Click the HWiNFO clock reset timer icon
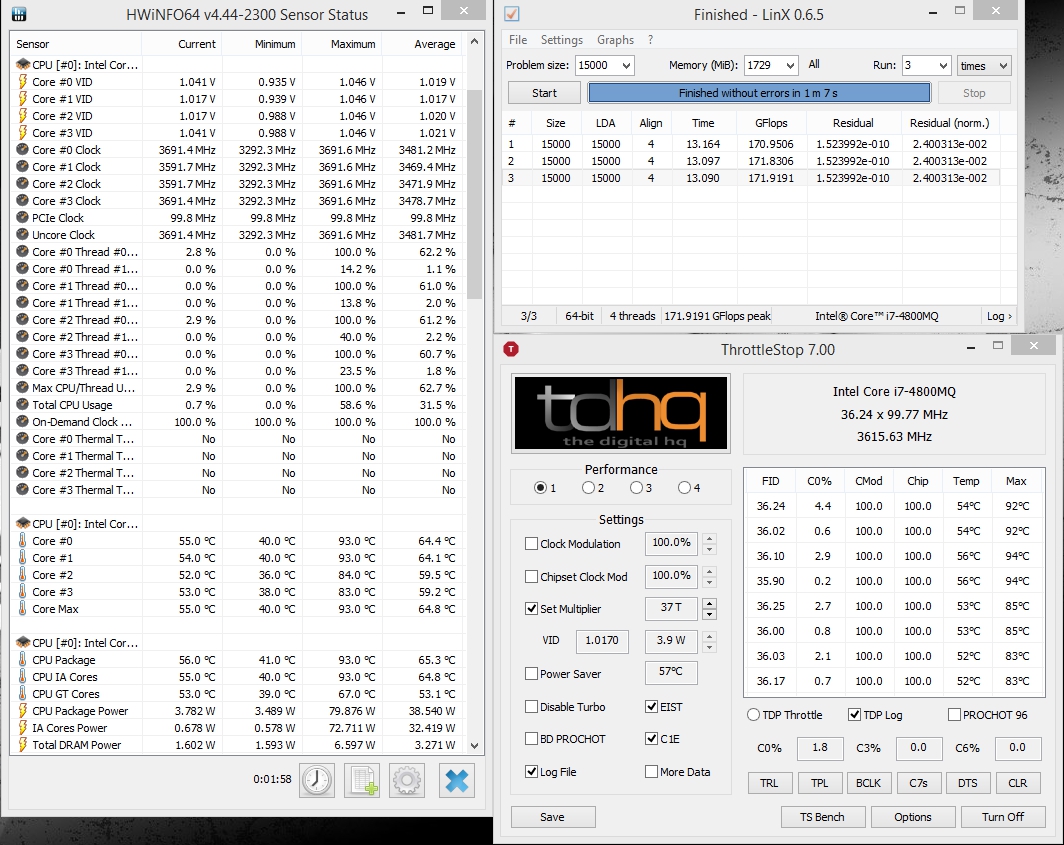Image resolution: width=1064 pixels, height=845 pixels. [x=317, y=780]
